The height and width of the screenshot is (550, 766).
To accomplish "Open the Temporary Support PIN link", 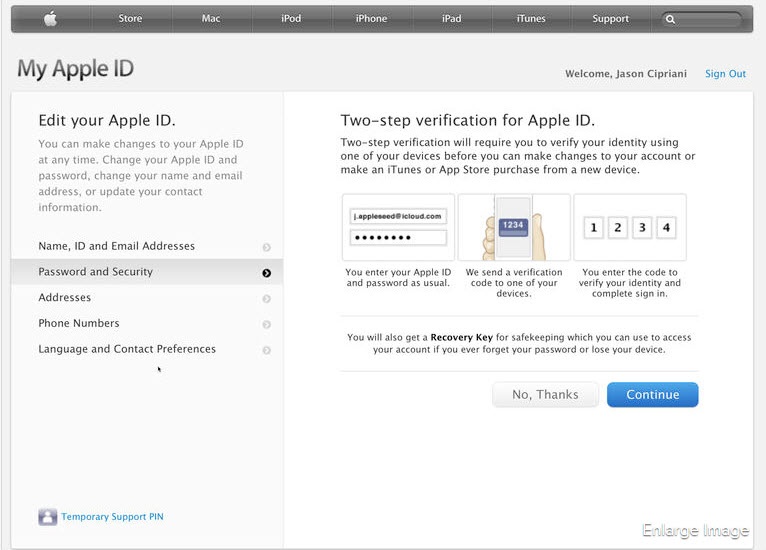I will (112, 517).
